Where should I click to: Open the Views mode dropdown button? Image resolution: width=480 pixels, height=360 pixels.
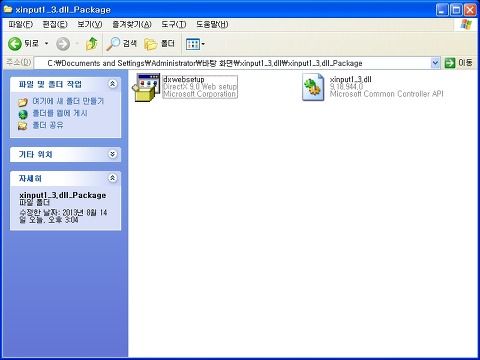195,44
